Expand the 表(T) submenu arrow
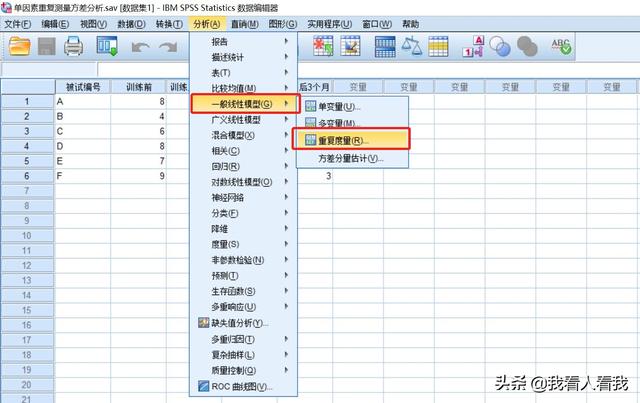Screen dimensions: 640x403 click(x=286, y=72)
